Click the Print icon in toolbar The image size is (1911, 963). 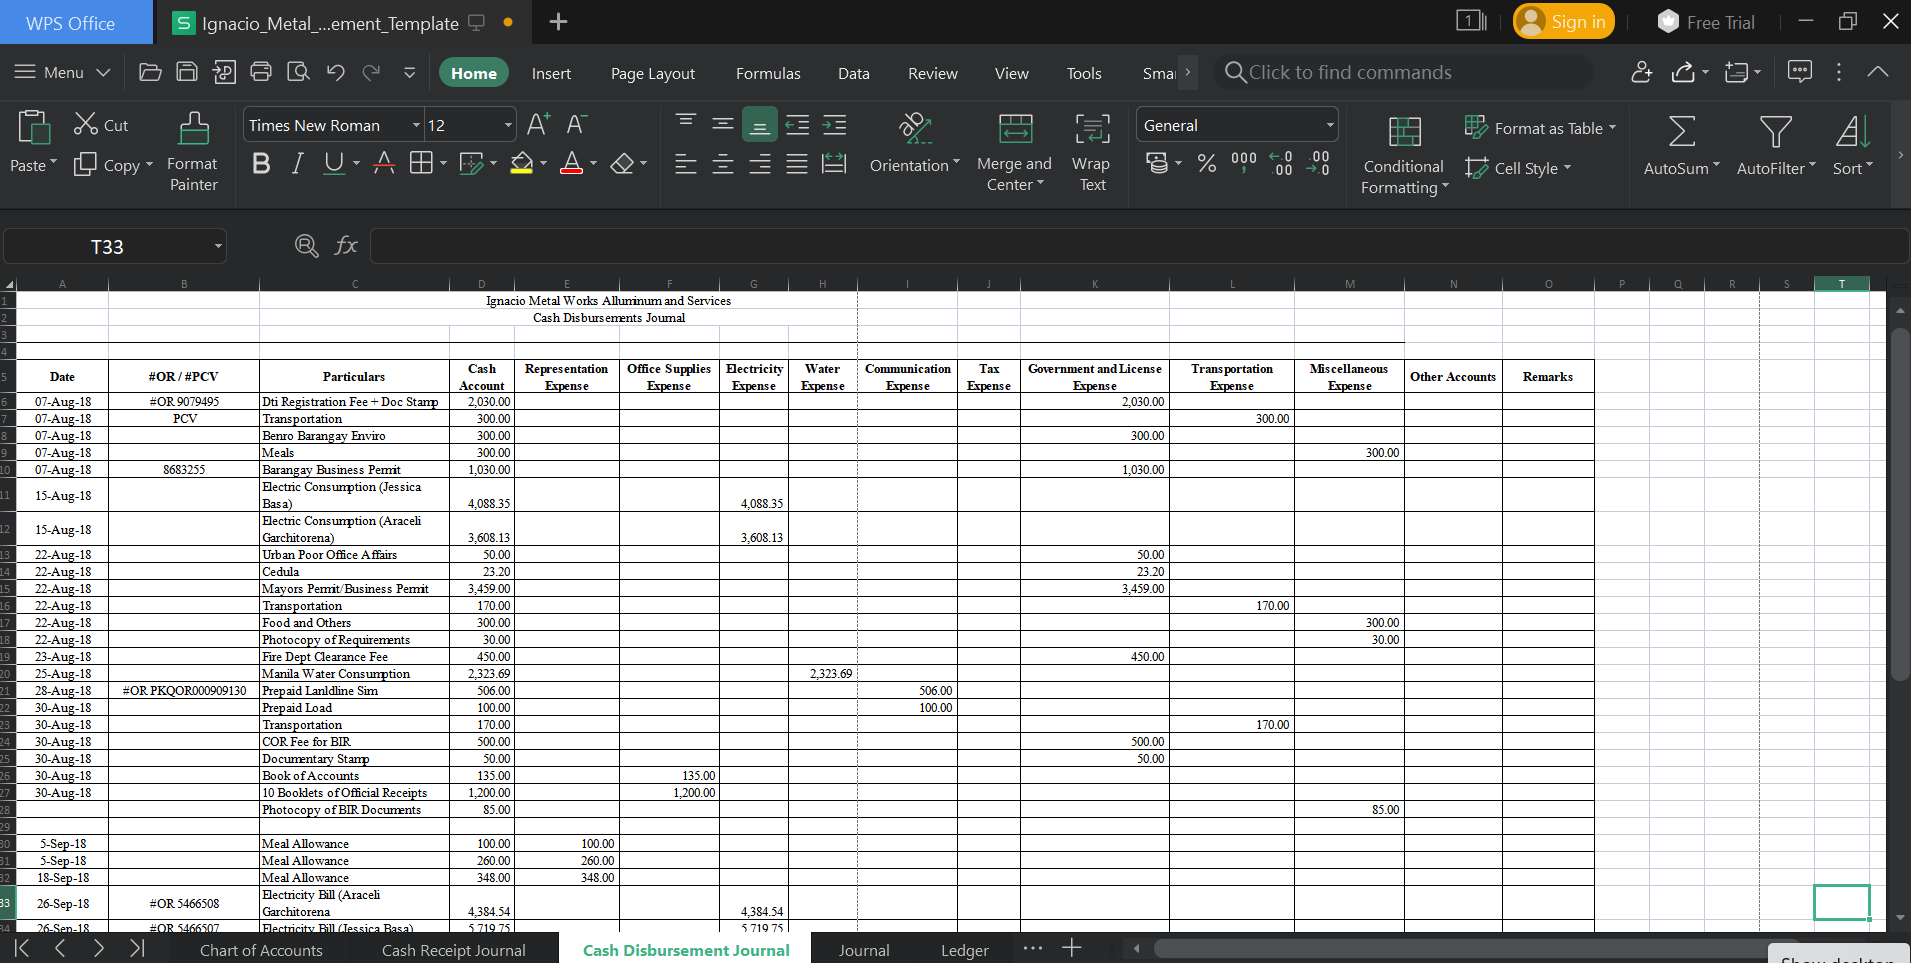(x=261, y=72)
